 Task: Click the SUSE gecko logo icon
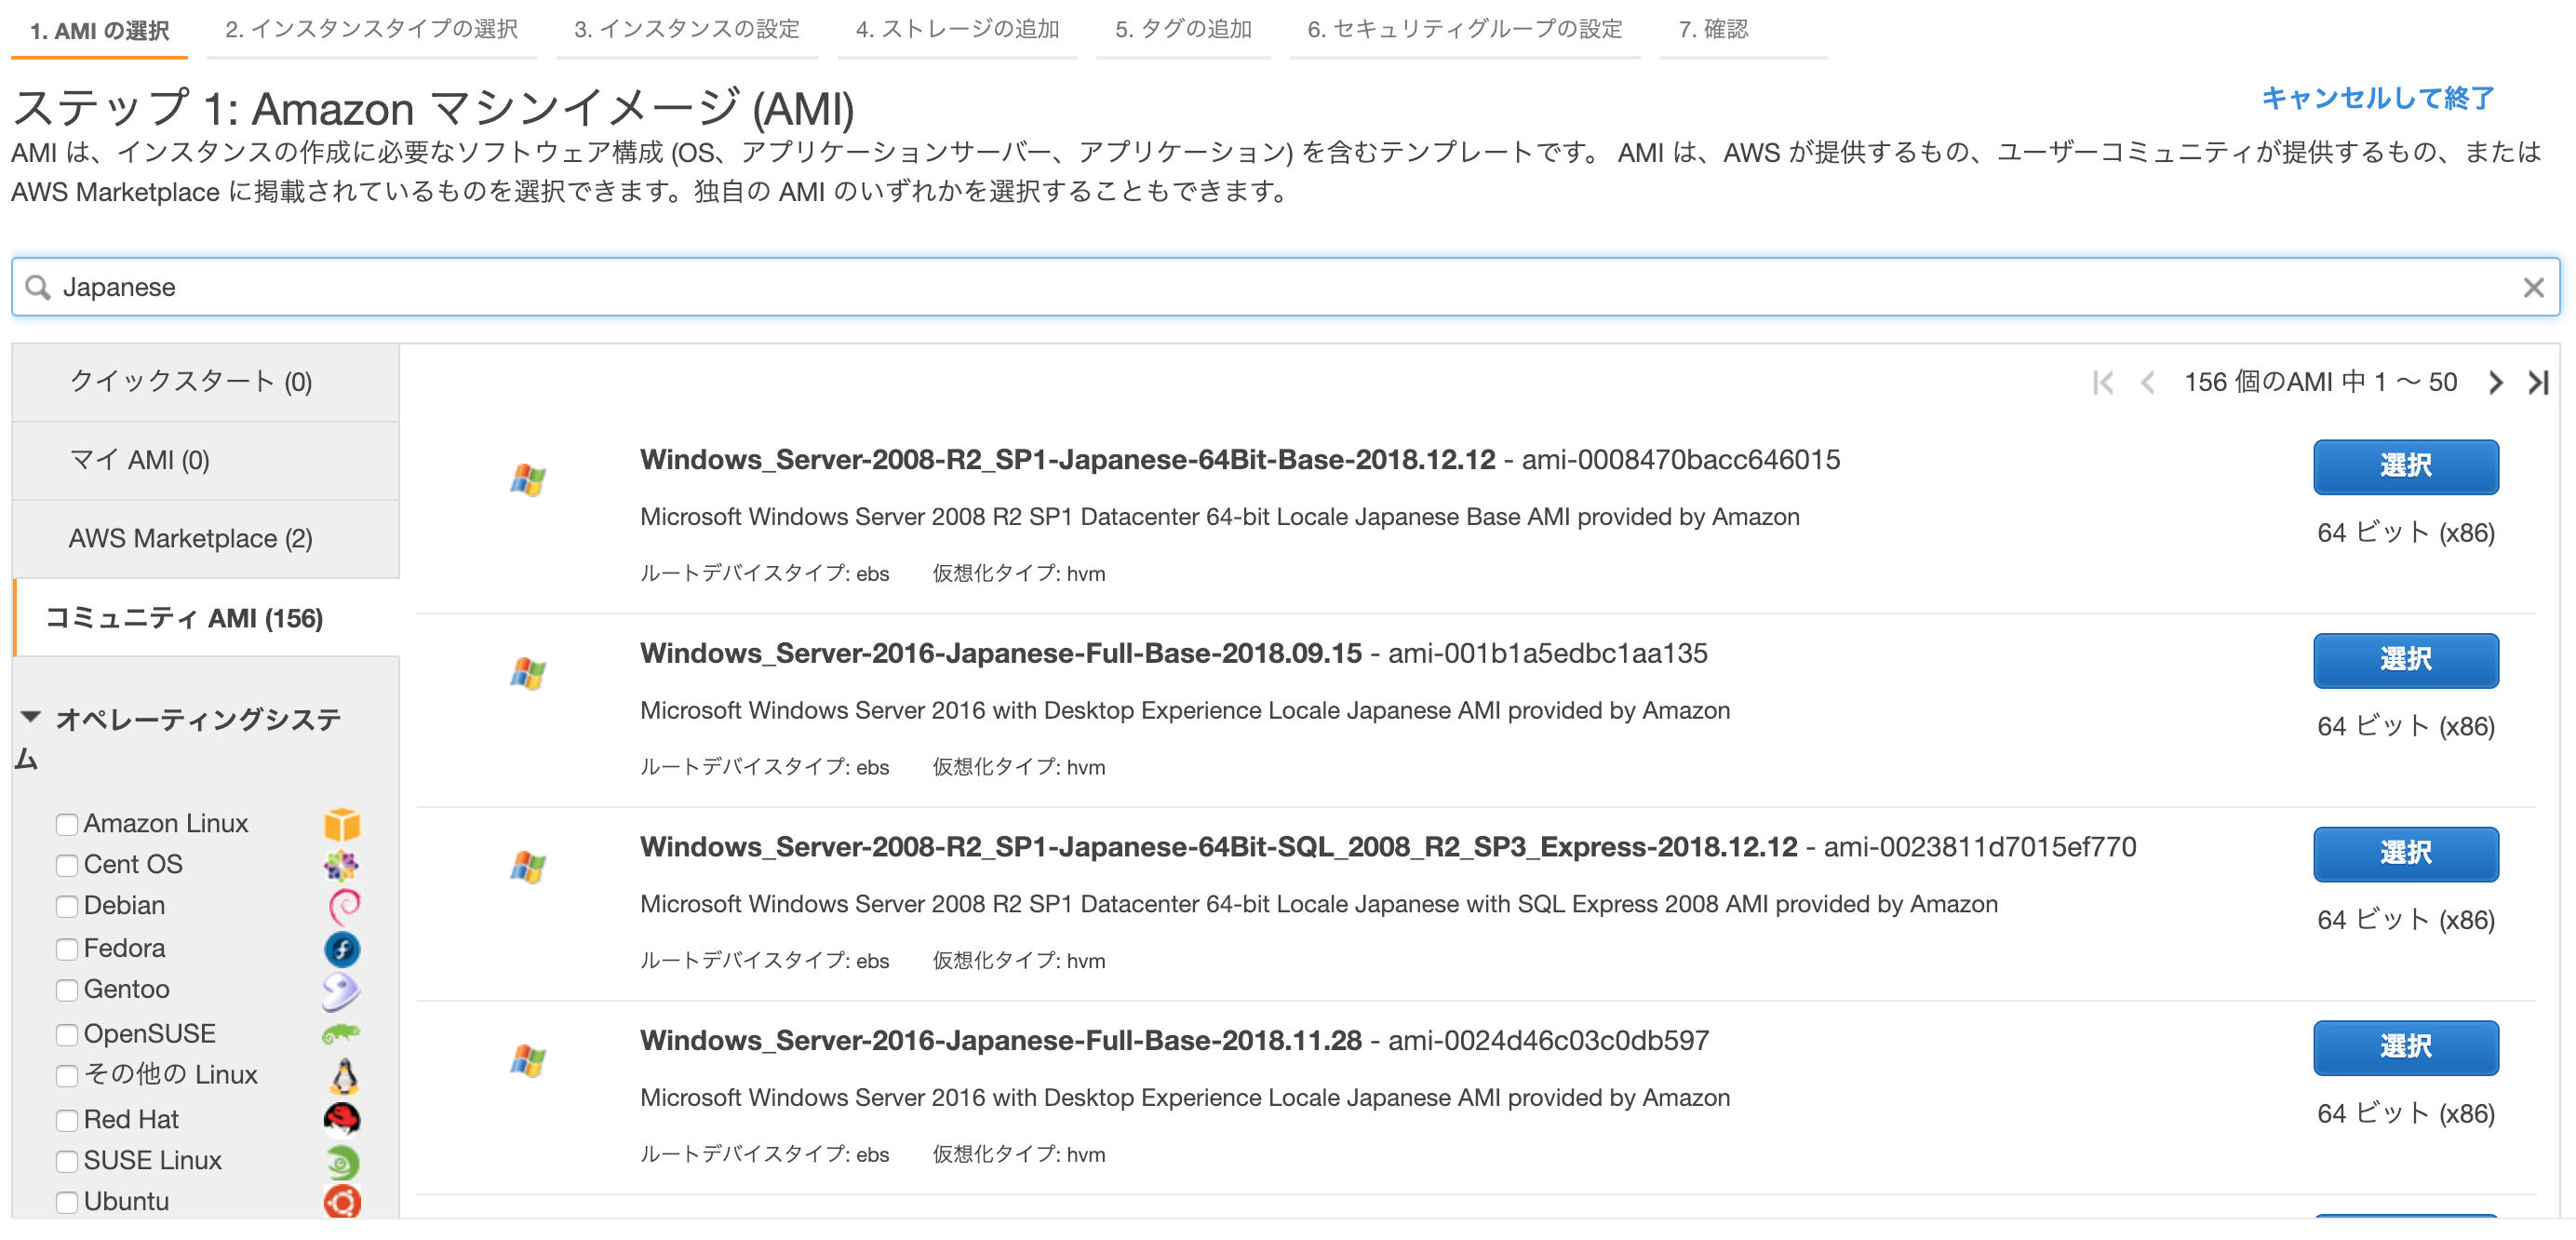coord(340,1161)
